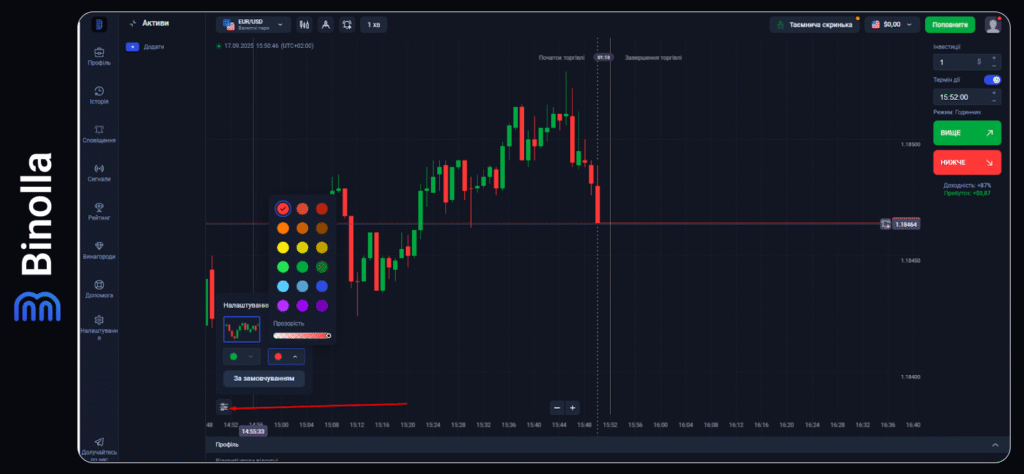The width and height of the screenshot is (1024, 474).
Task: Decrease investment amount with minus
Action: tap(994, 66)
